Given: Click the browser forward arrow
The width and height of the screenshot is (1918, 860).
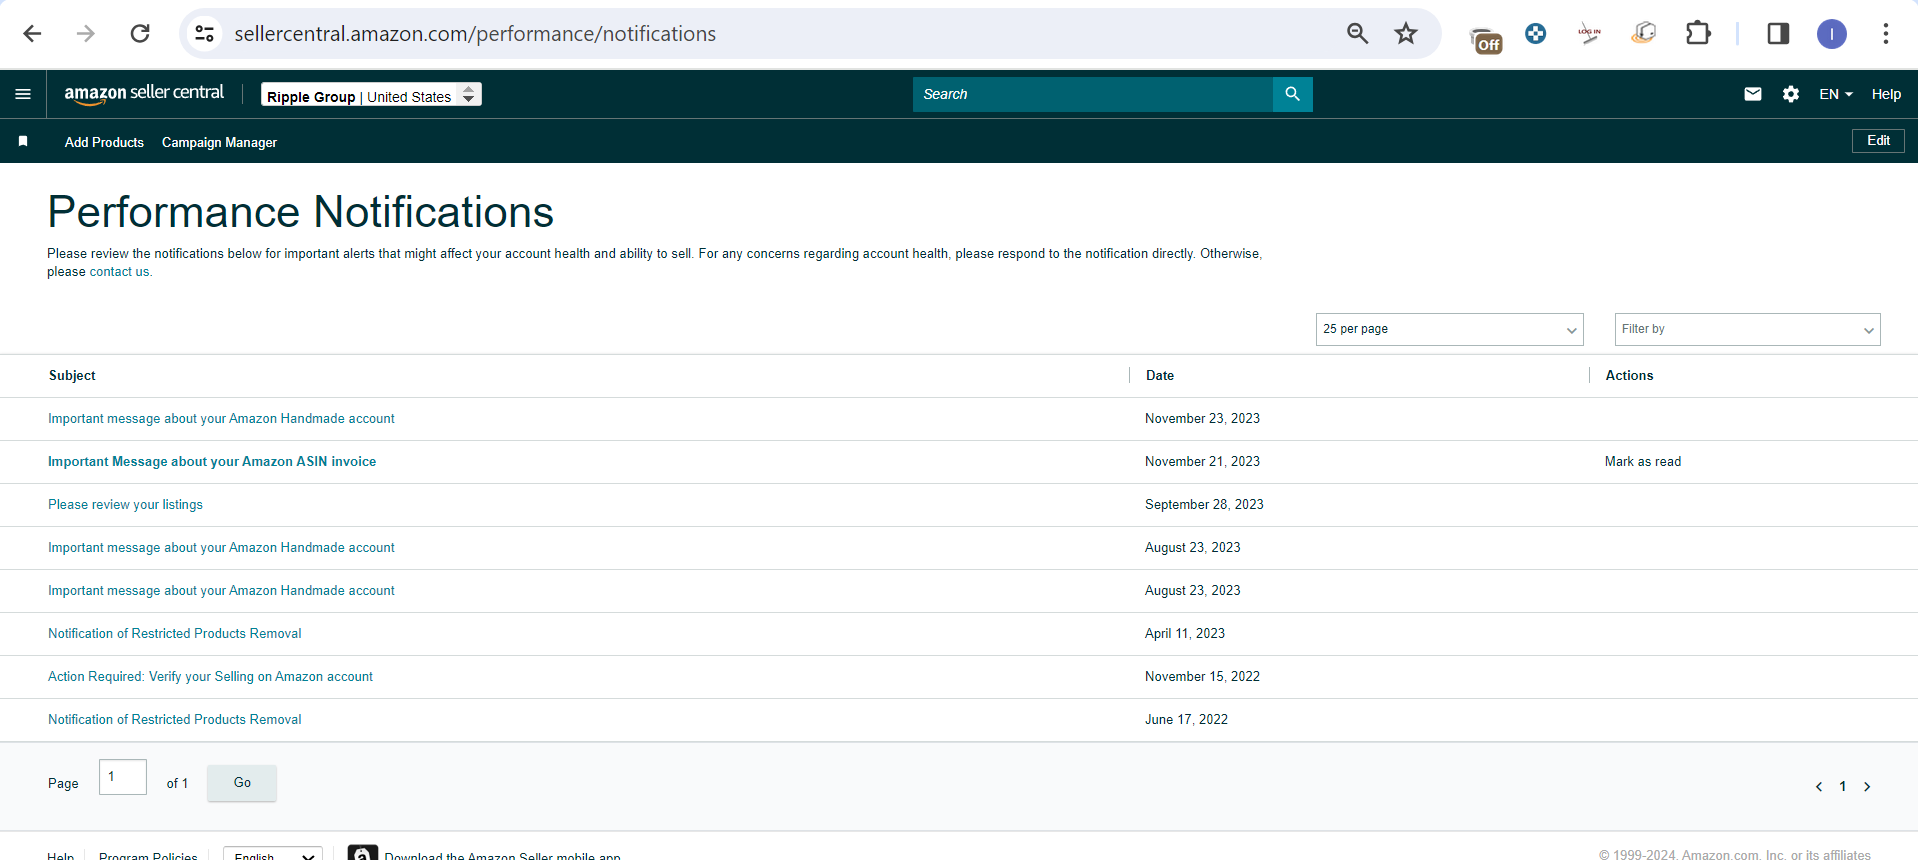Looking at the screenshot, I should pyautogui.click(x=86, y=34).
